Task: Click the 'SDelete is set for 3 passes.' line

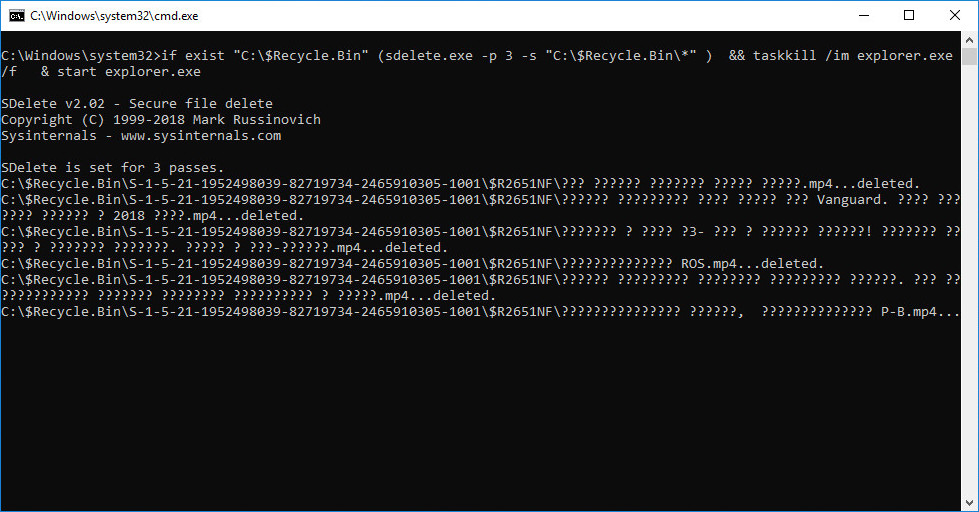Action: [x=112, y=167]
